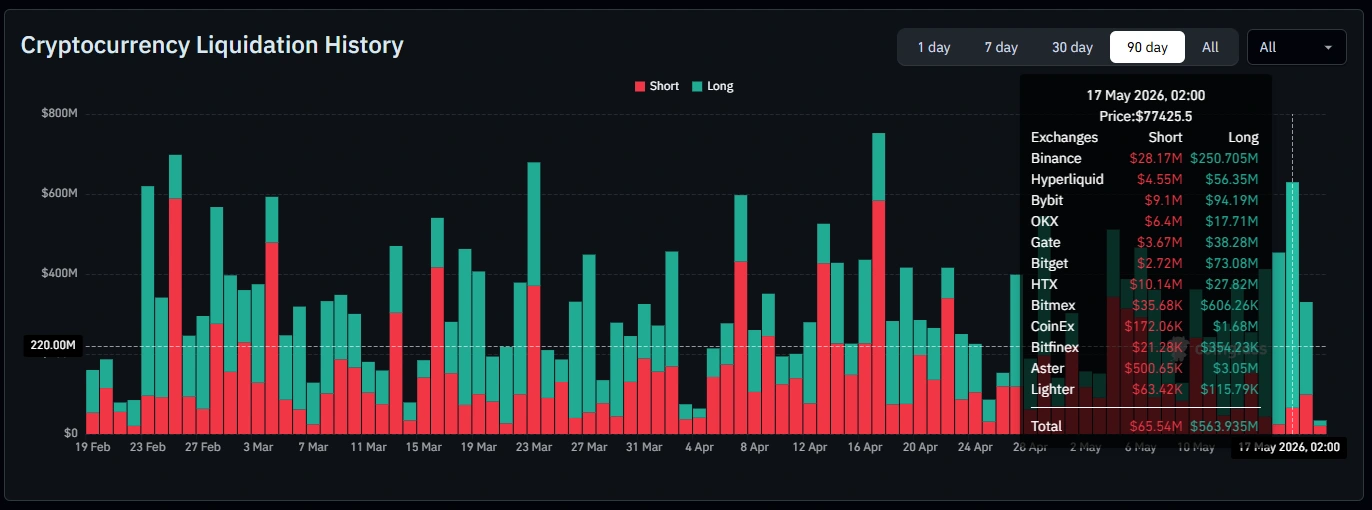Open the All exchanges dropdown
The image size is (1372, 510).
click(x=1296, y=47)
